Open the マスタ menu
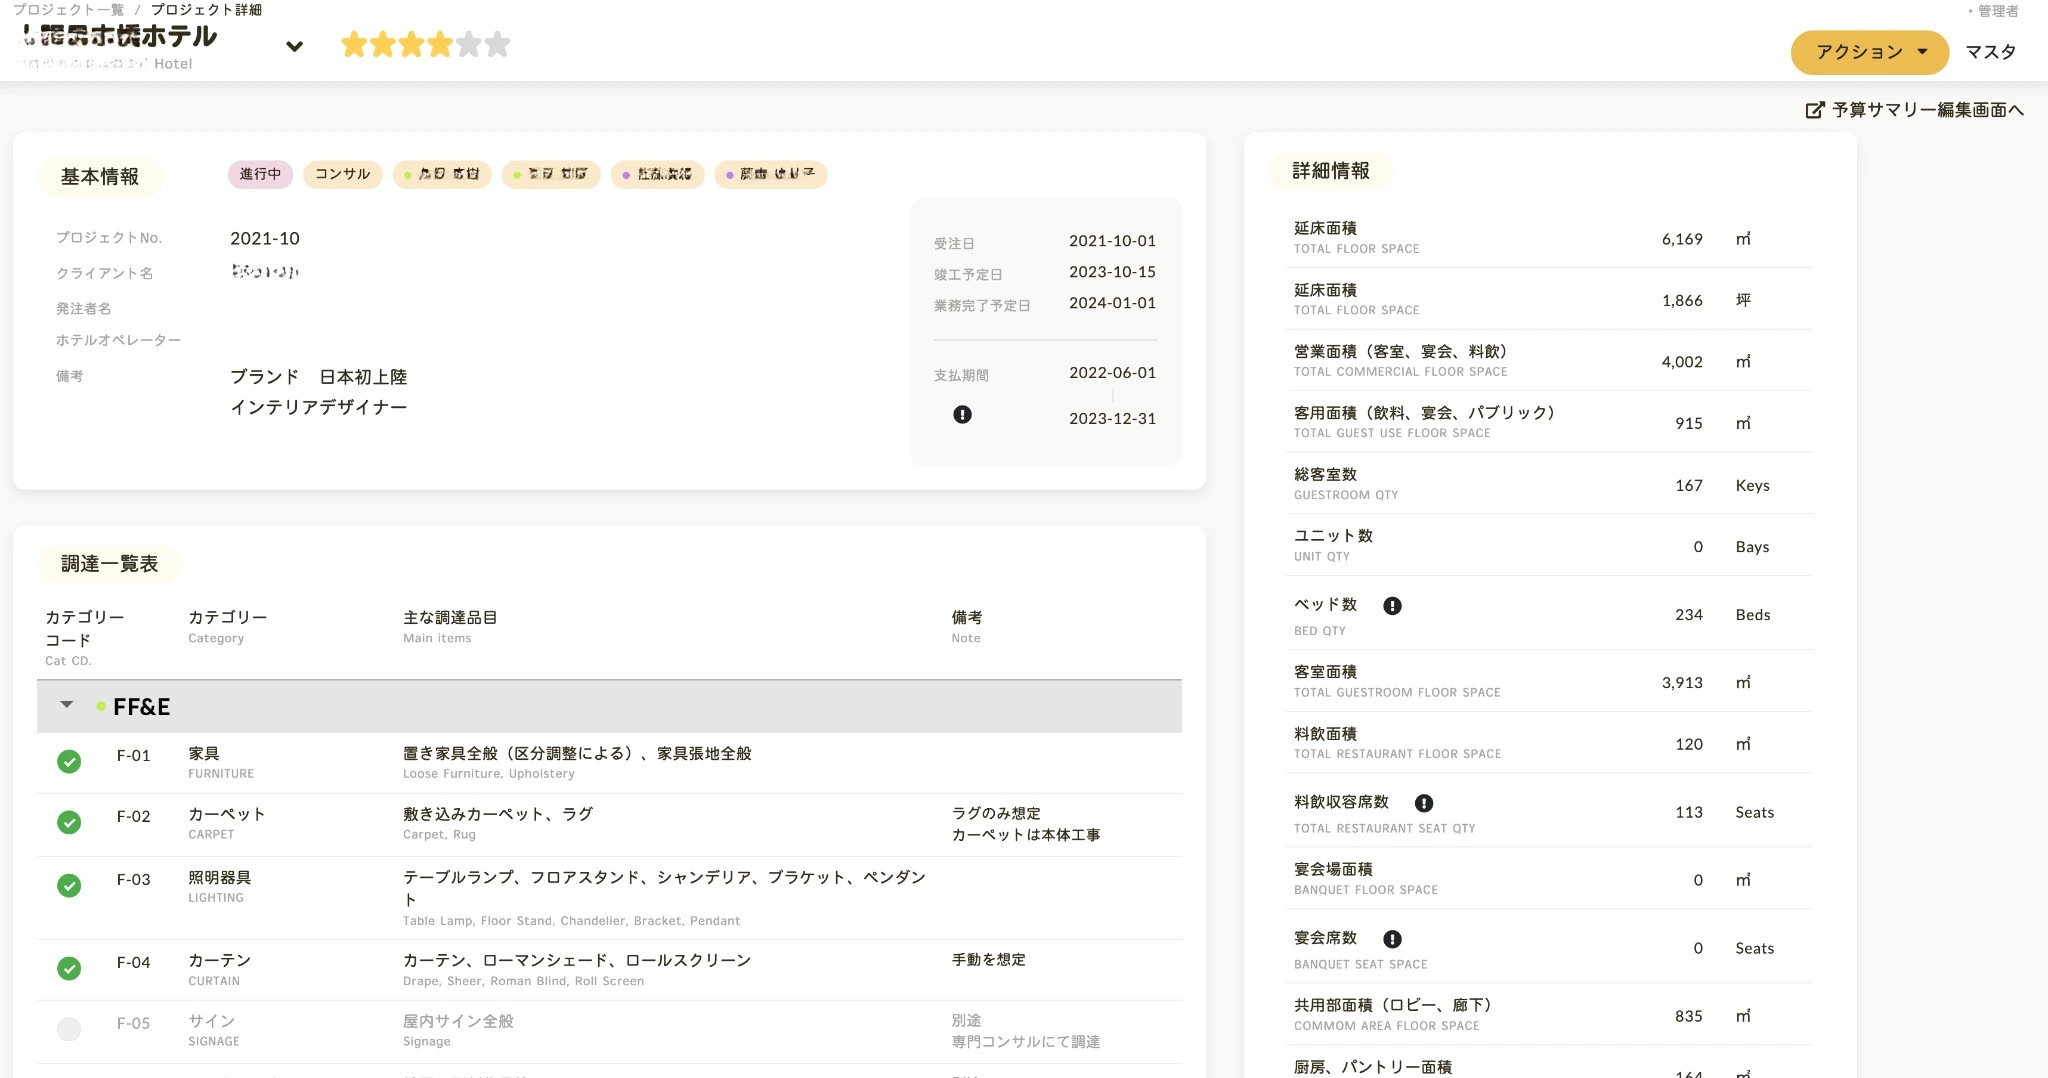The height and width of the screenshot is (1078, 2048). tap(1990, 52)
